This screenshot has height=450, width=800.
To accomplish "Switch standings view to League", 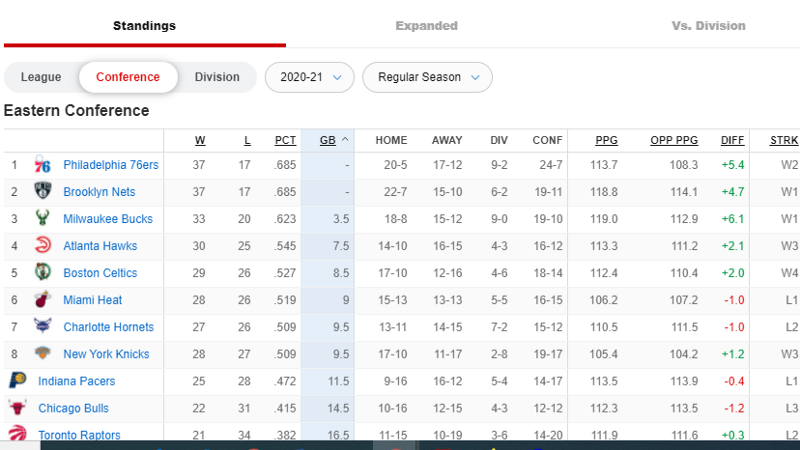I will 41,77.
